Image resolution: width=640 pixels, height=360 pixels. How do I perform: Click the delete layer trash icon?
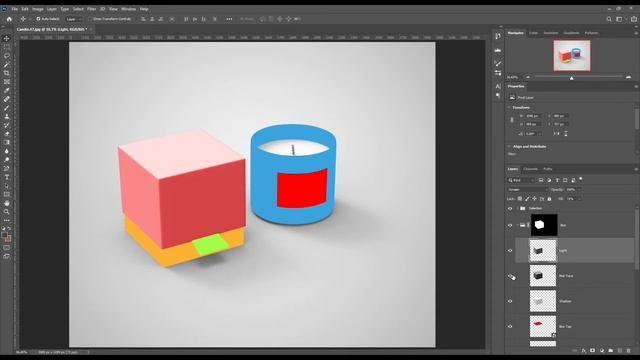629,351
